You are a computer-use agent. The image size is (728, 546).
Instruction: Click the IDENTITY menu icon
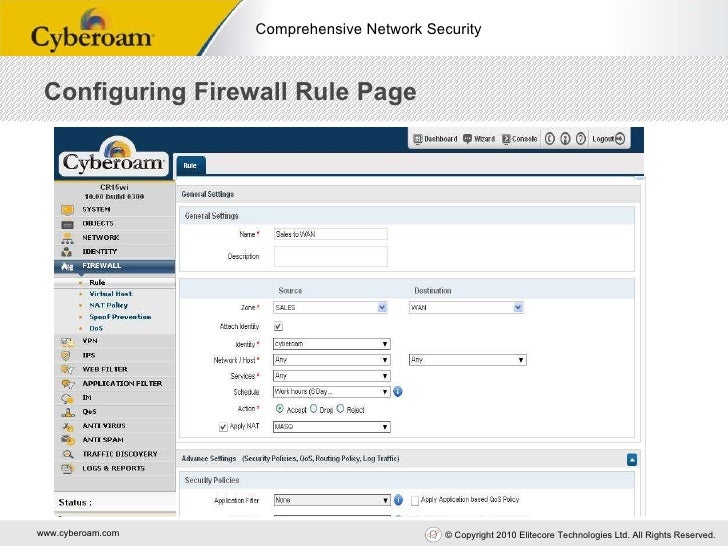pos(67,252)
